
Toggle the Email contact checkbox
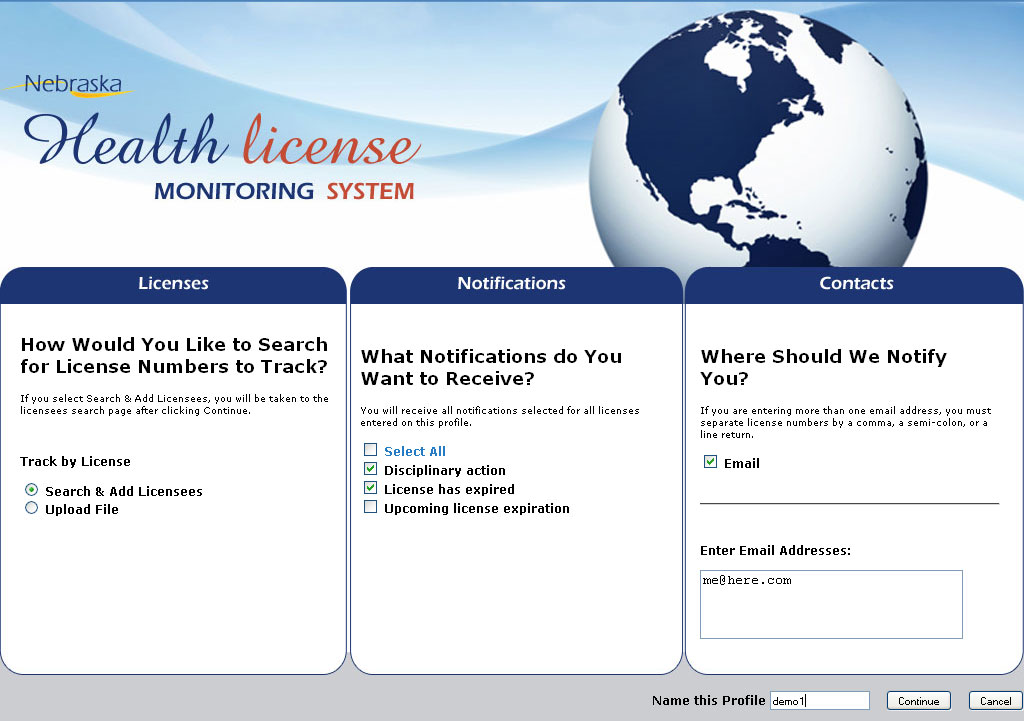(711, 462)
